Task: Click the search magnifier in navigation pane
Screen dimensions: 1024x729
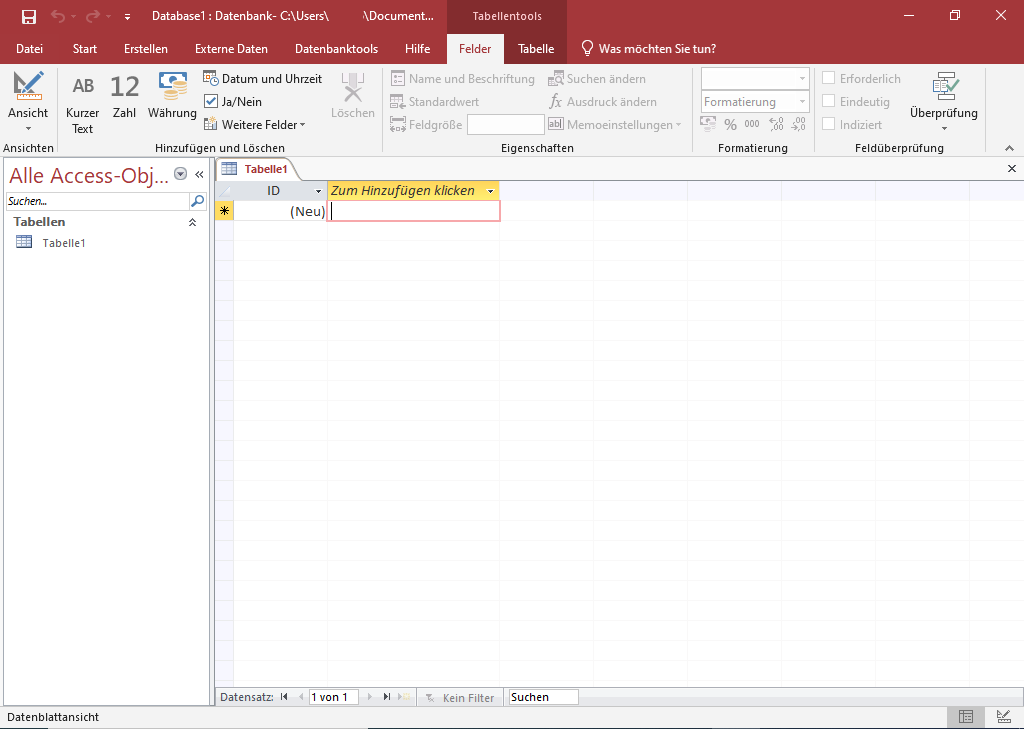Action: point(197,201)
